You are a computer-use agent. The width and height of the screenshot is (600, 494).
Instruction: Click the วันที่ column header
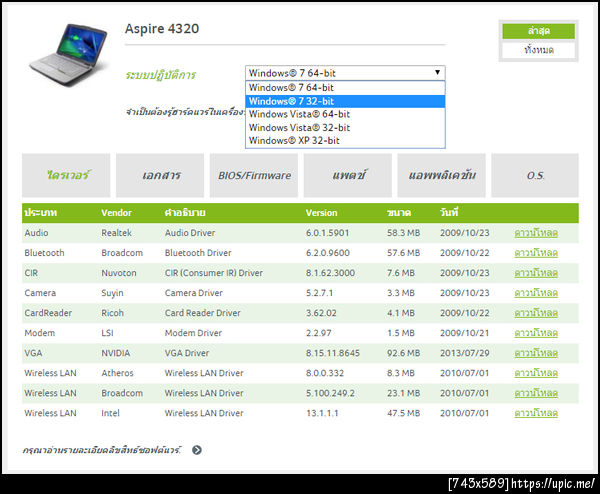pyautogui.click(x=449, y=212)
